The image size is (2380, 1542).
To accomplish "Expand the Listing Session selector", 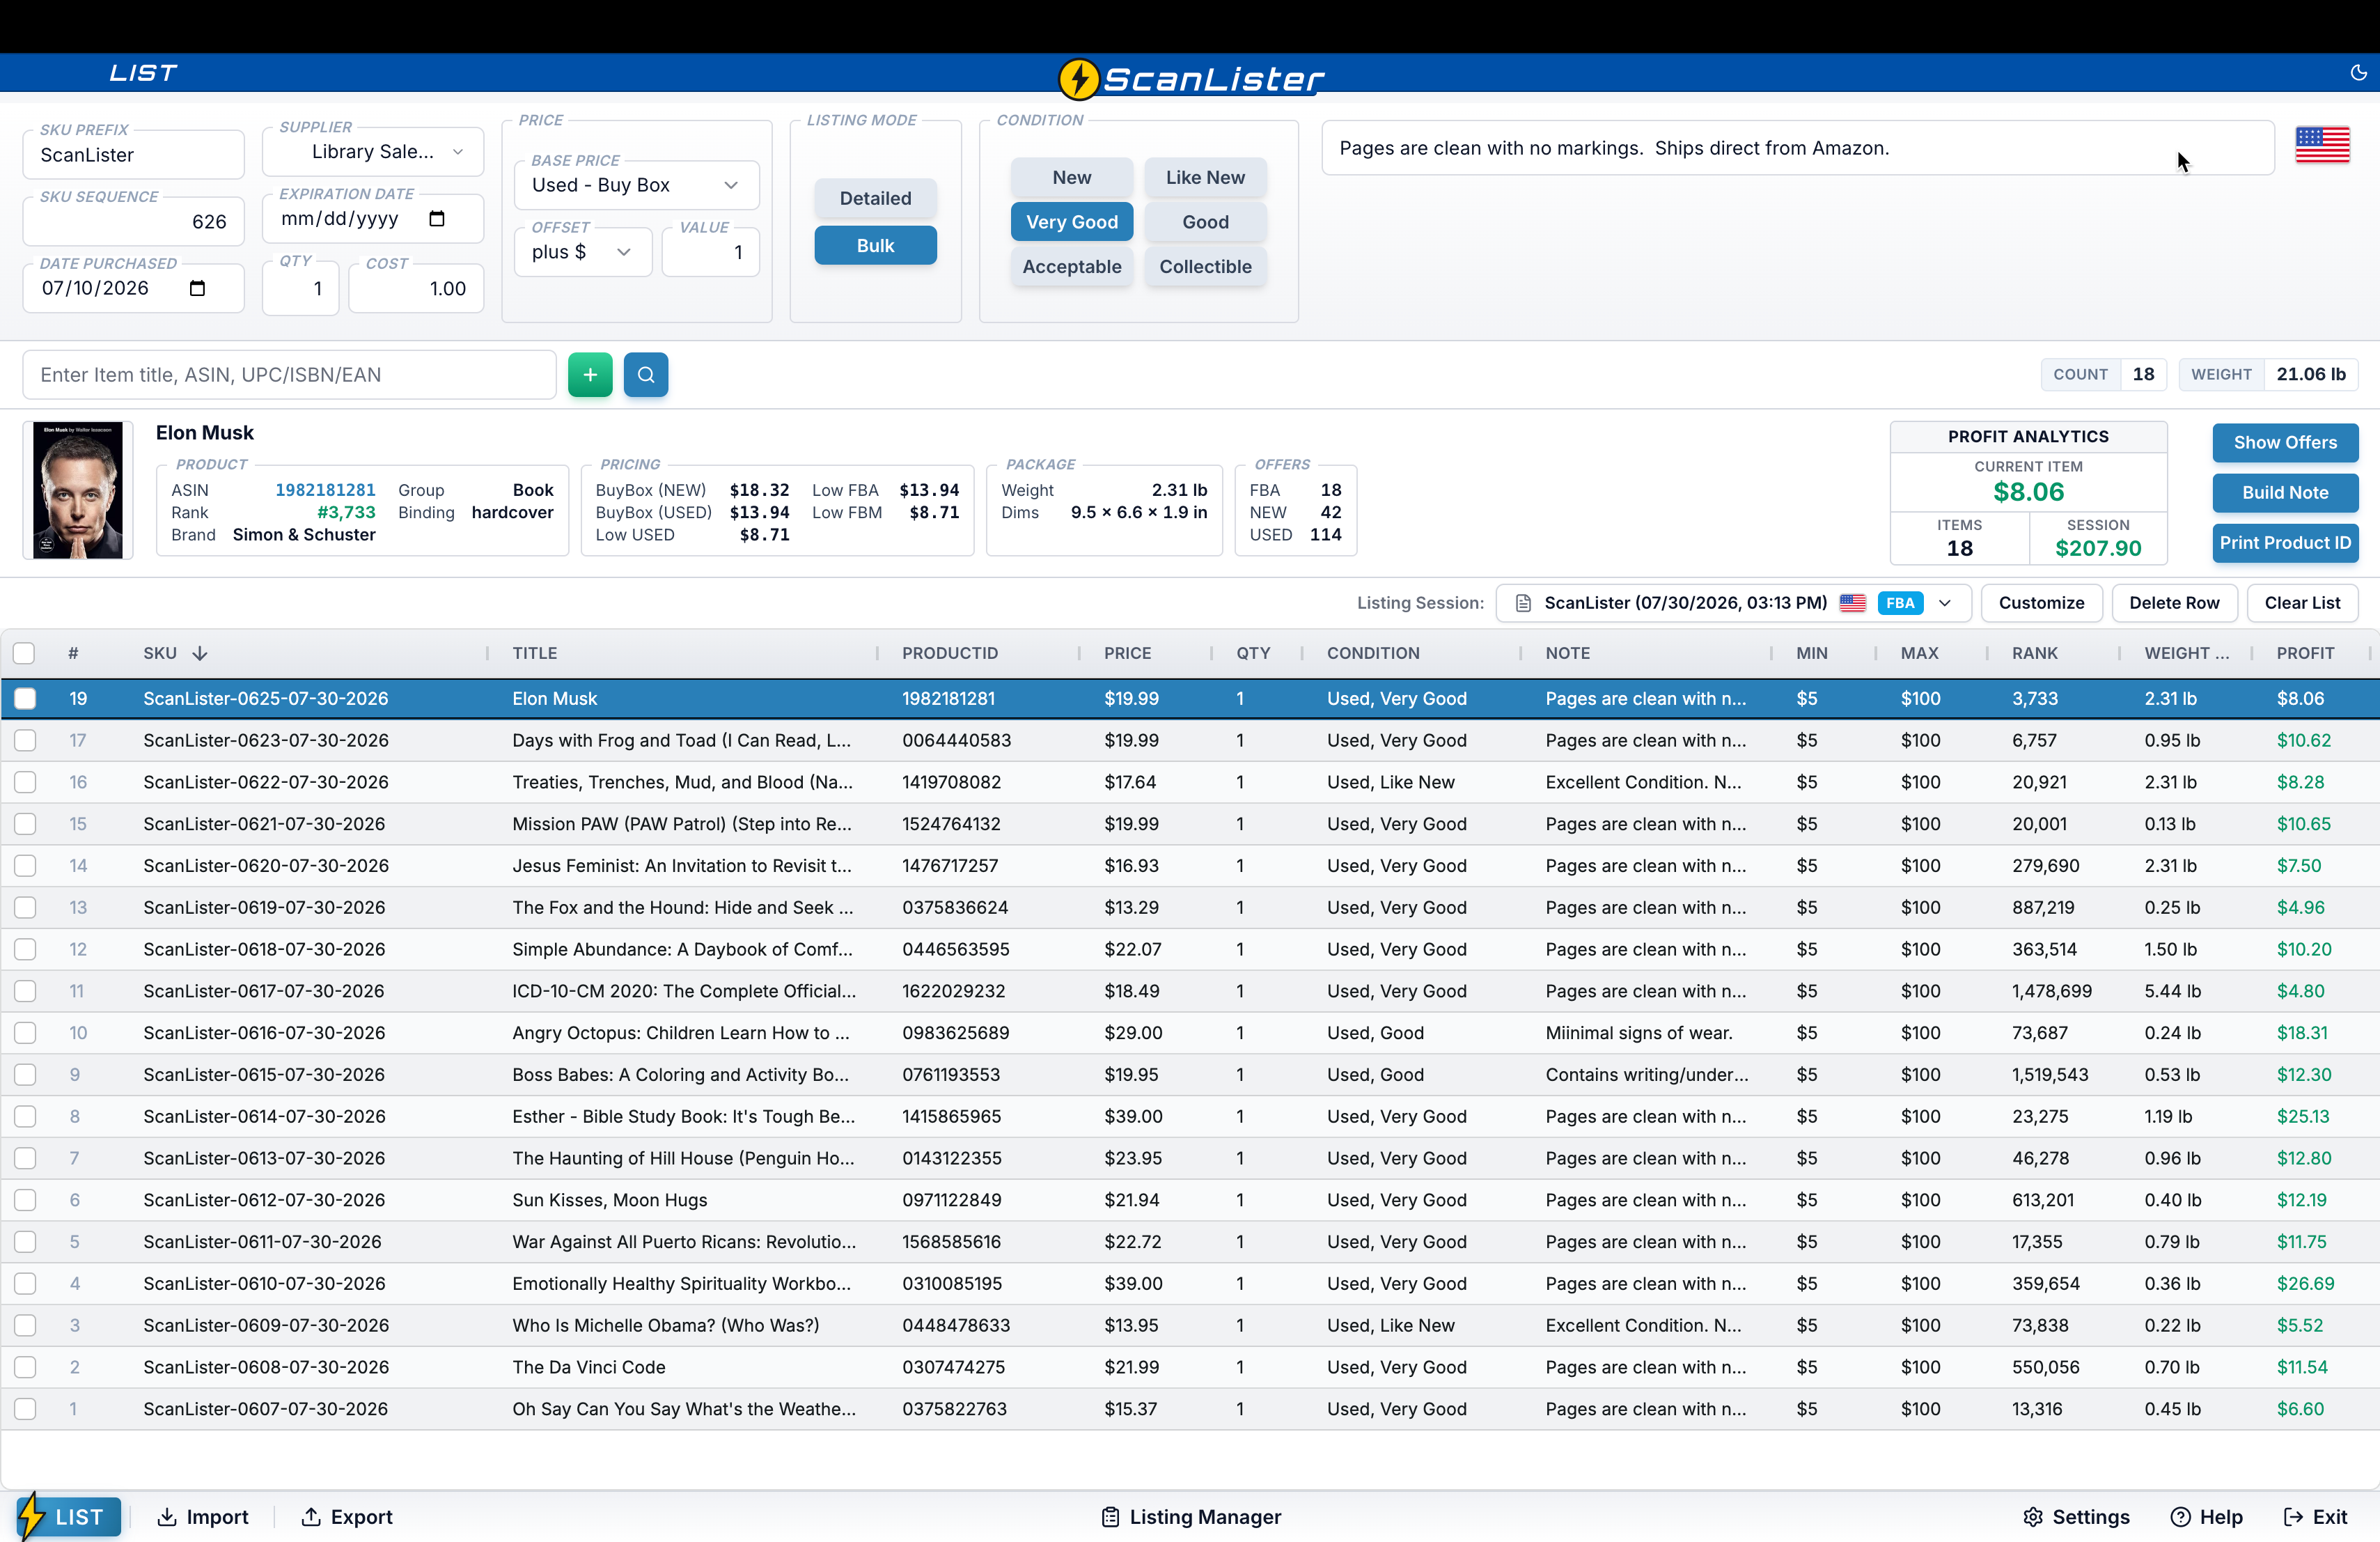I will tap(1733, 603).
